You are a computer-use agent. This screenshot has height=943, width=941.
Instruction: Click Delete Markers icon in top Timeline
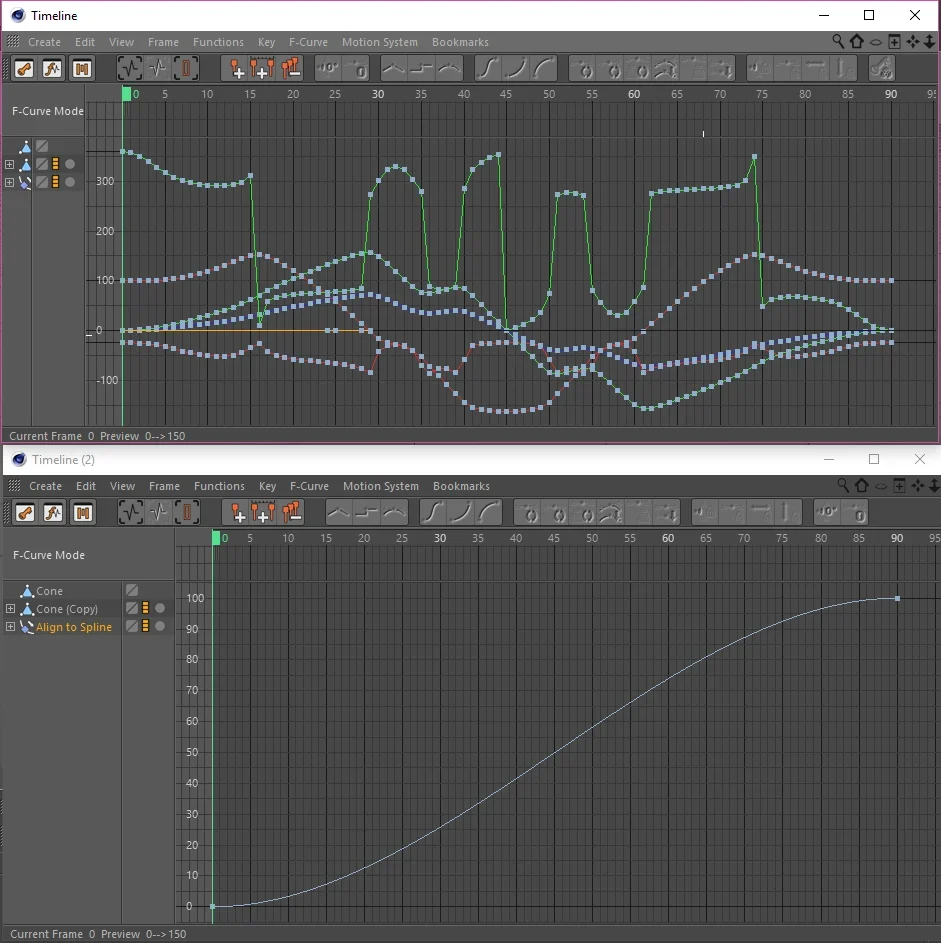click(290, 69)
